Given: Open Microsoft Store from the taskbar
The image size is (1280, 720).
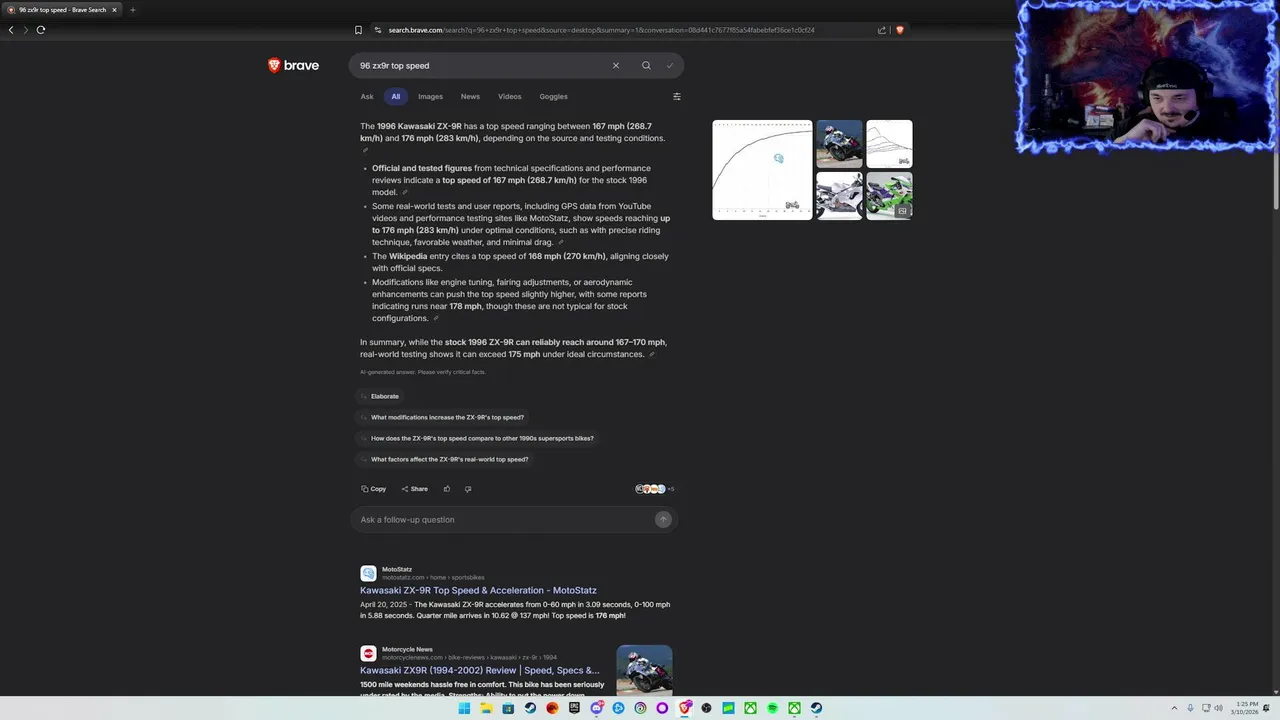Looking at the screenshot, I should click(508, 708).
